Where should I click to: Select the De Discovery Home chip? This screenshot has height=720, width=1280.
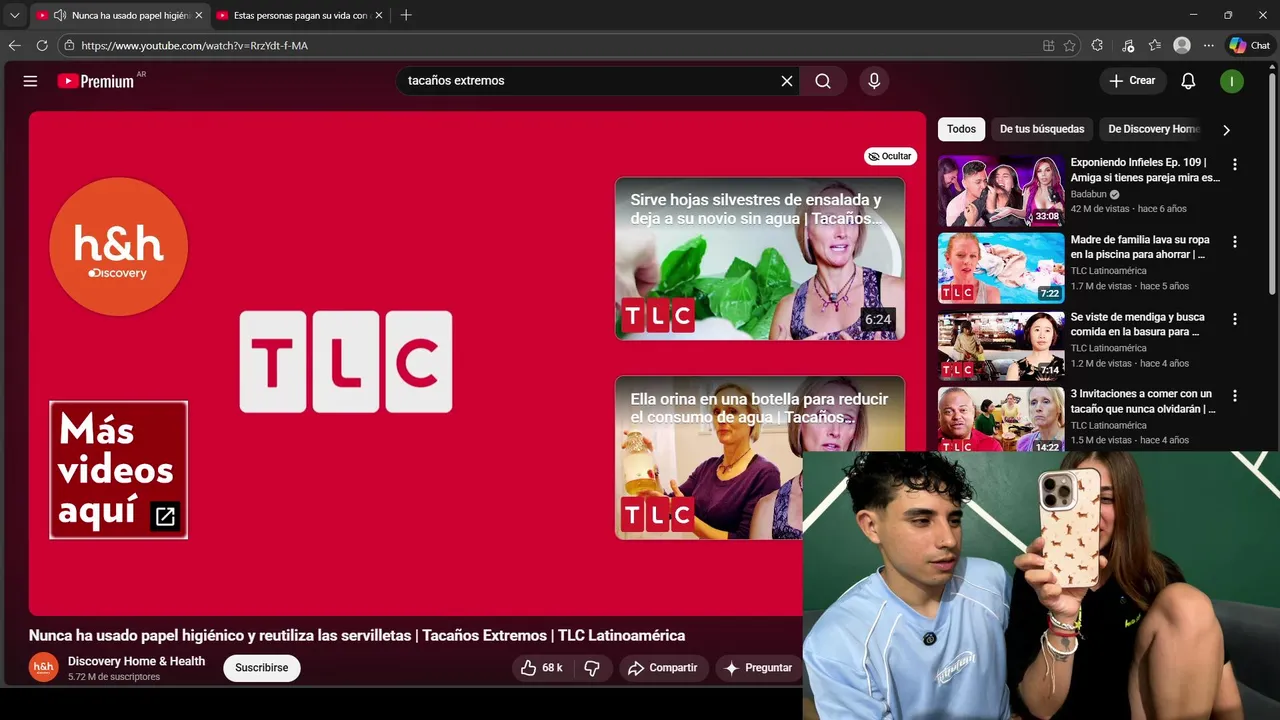point(1153,129)
